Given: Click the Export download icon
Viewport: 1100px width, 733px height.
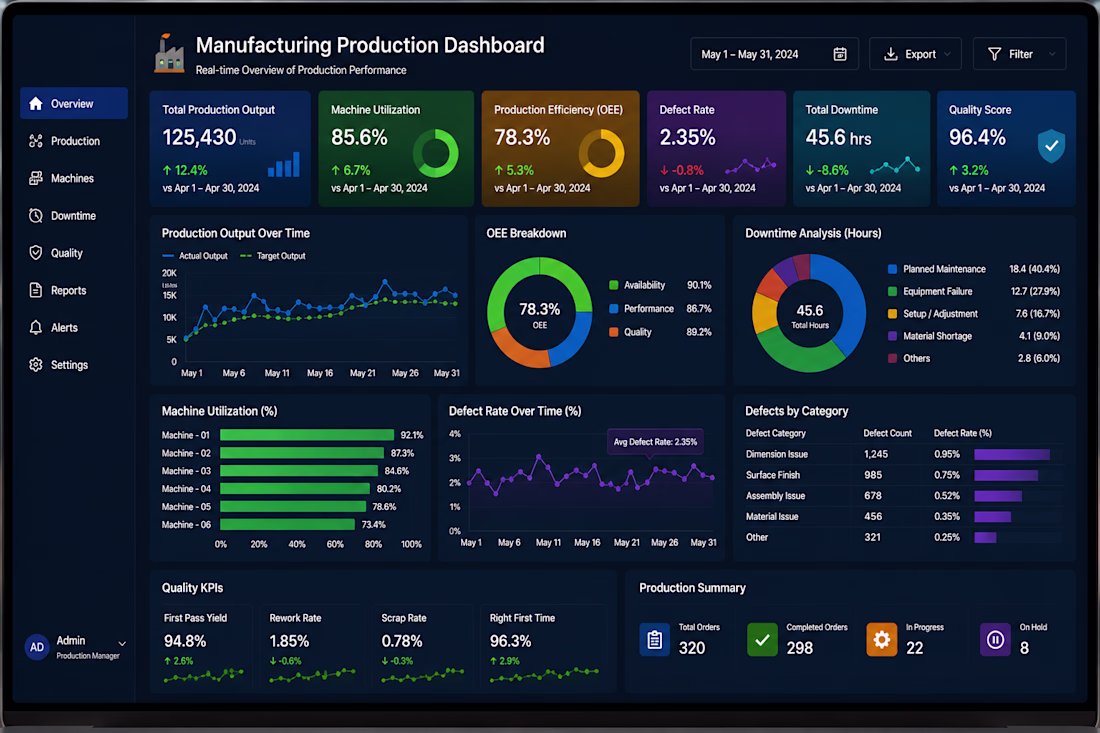Looking at the screenshot, I should [890, 54].
